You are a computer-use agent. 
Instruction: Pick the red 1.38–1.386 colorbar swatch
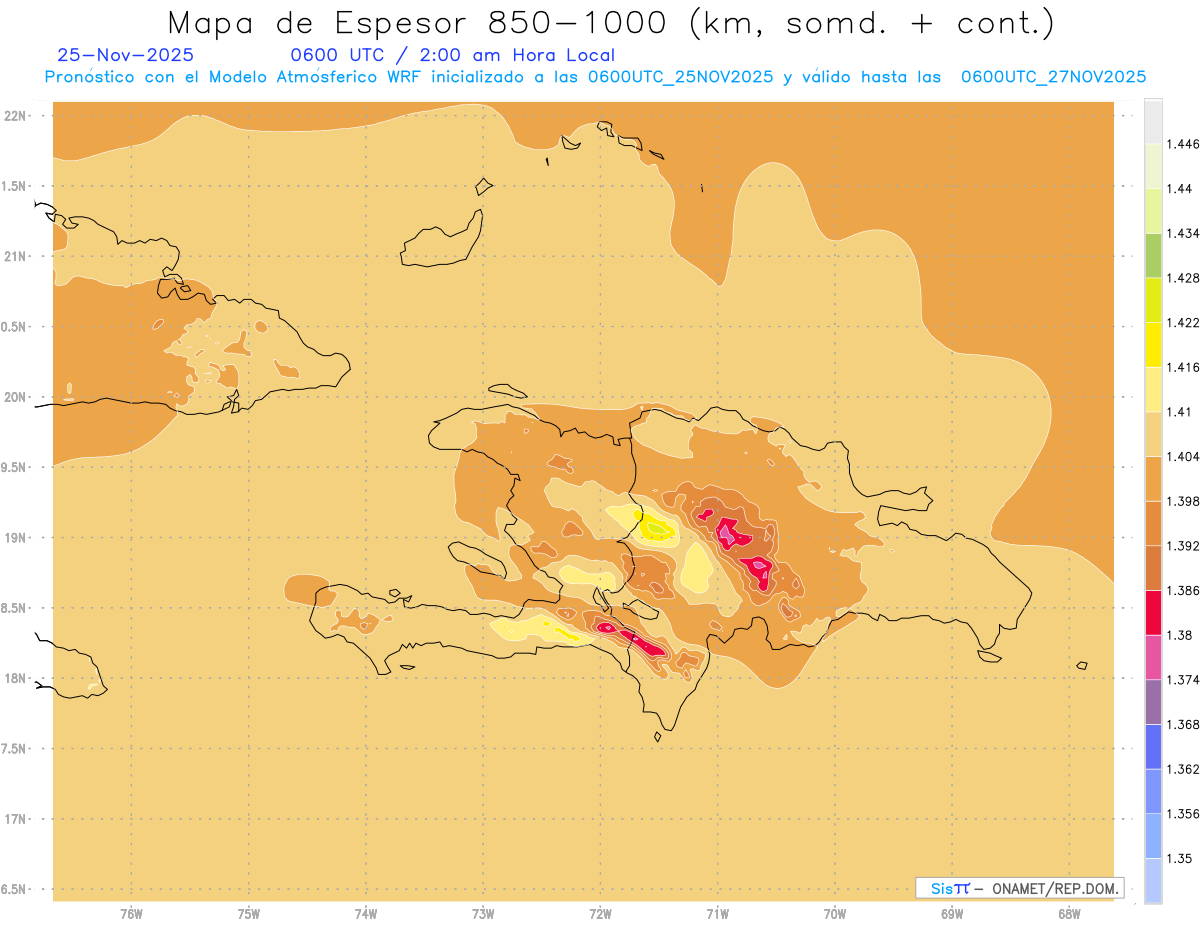point(1153,612)
